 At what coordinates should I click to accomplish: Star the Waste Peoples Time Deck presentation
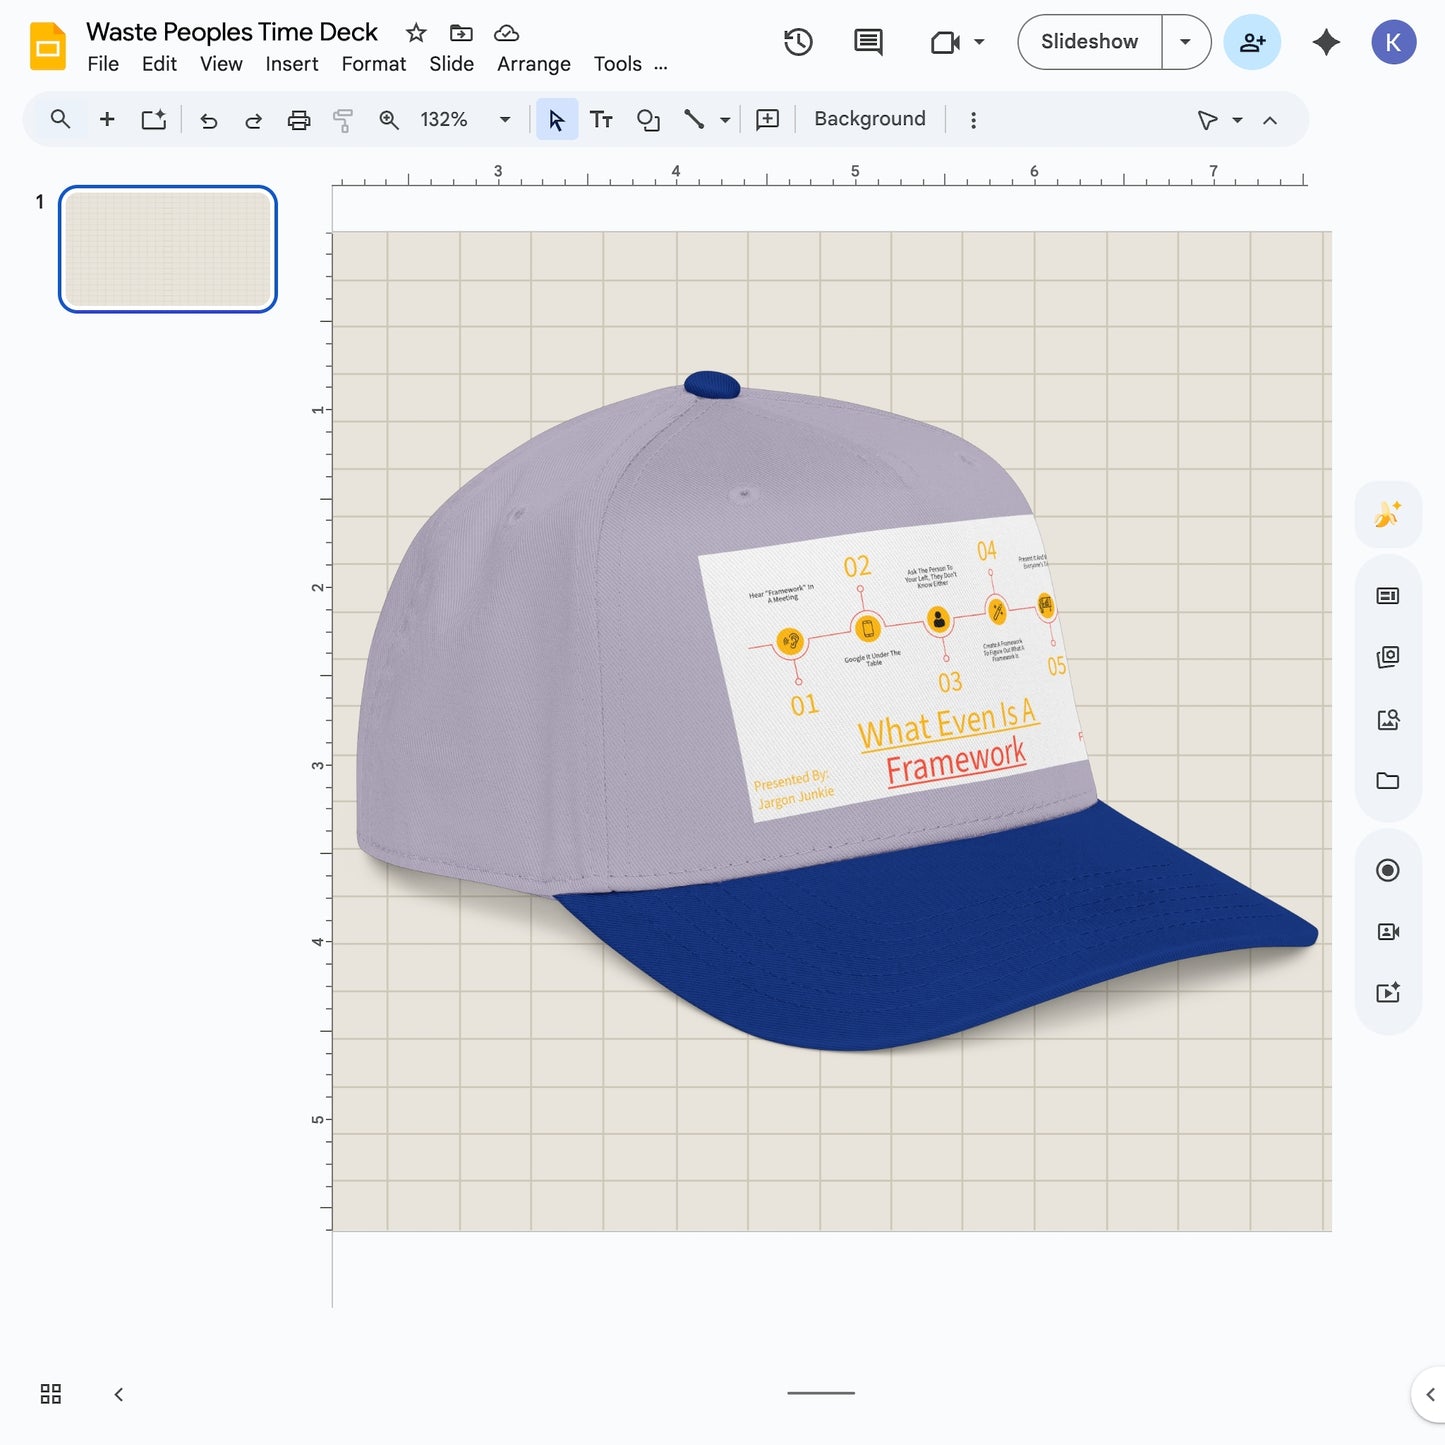(414, 31)
